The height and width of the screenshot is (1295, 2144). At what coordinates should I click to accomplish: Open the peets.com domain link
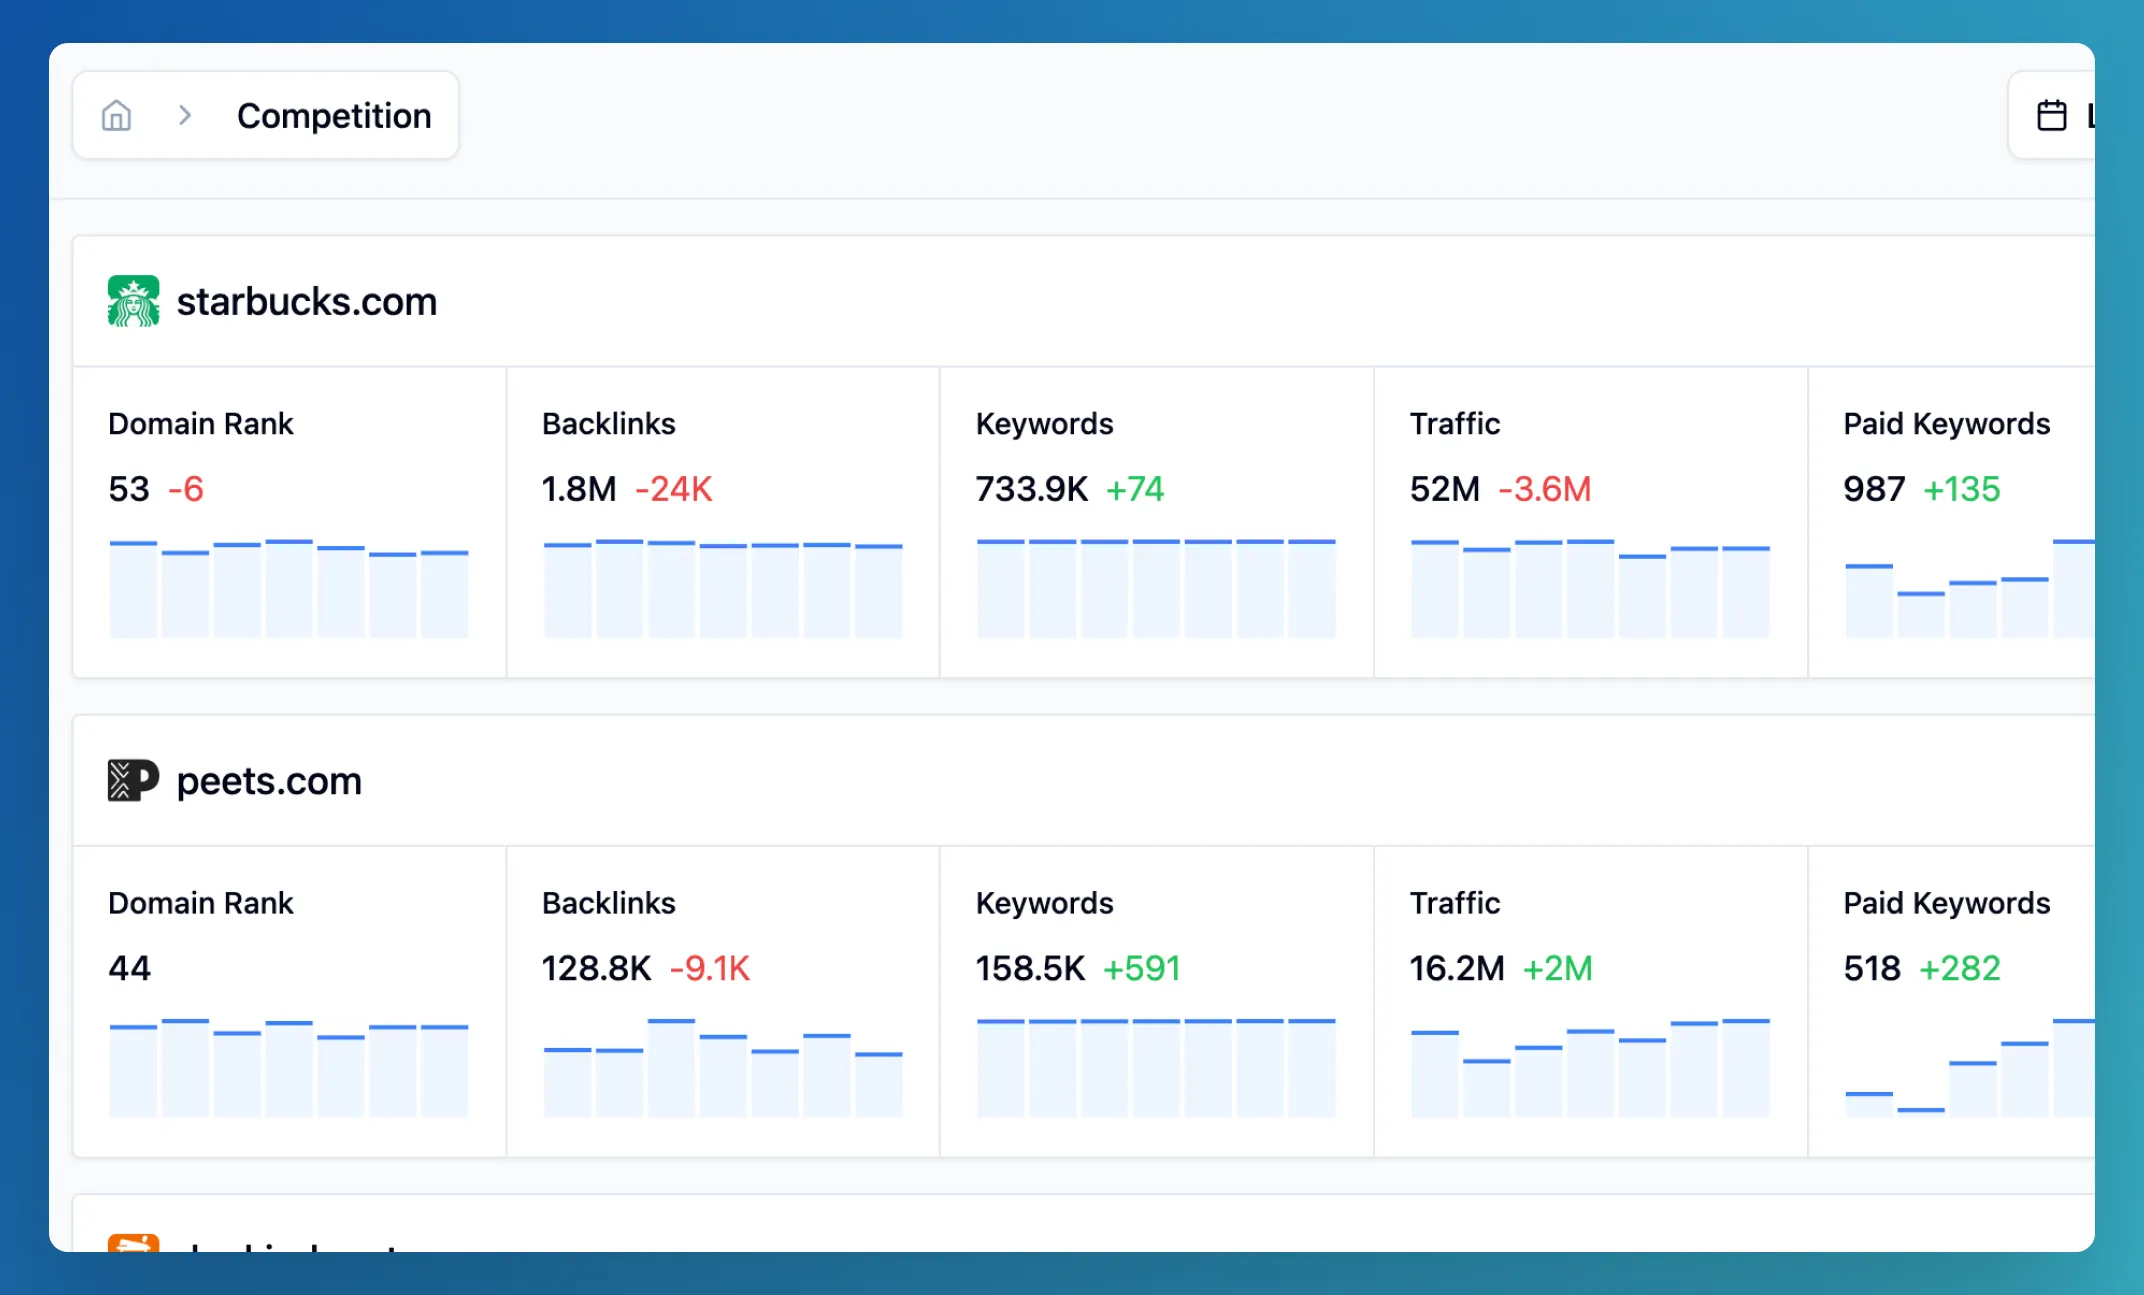pyautogui.click(x=269, y=780)
